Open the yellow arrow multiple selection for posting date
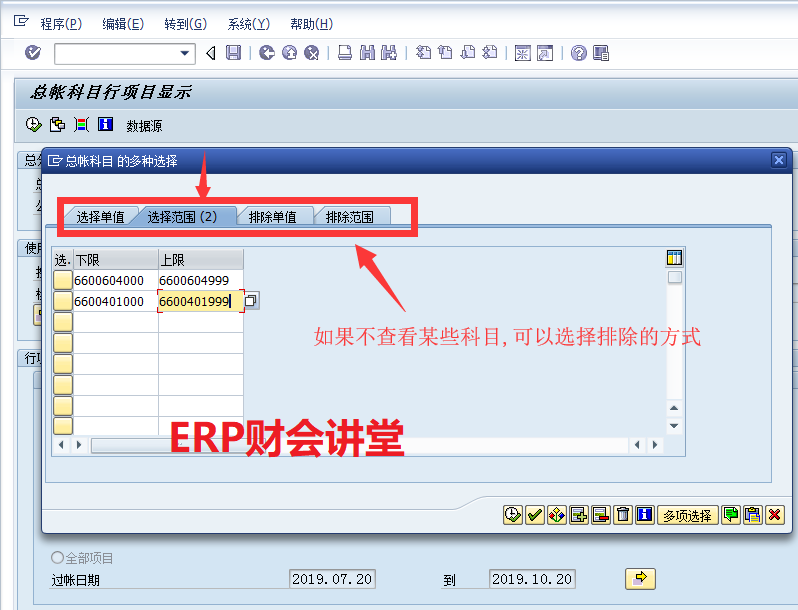 coord(639,578)
